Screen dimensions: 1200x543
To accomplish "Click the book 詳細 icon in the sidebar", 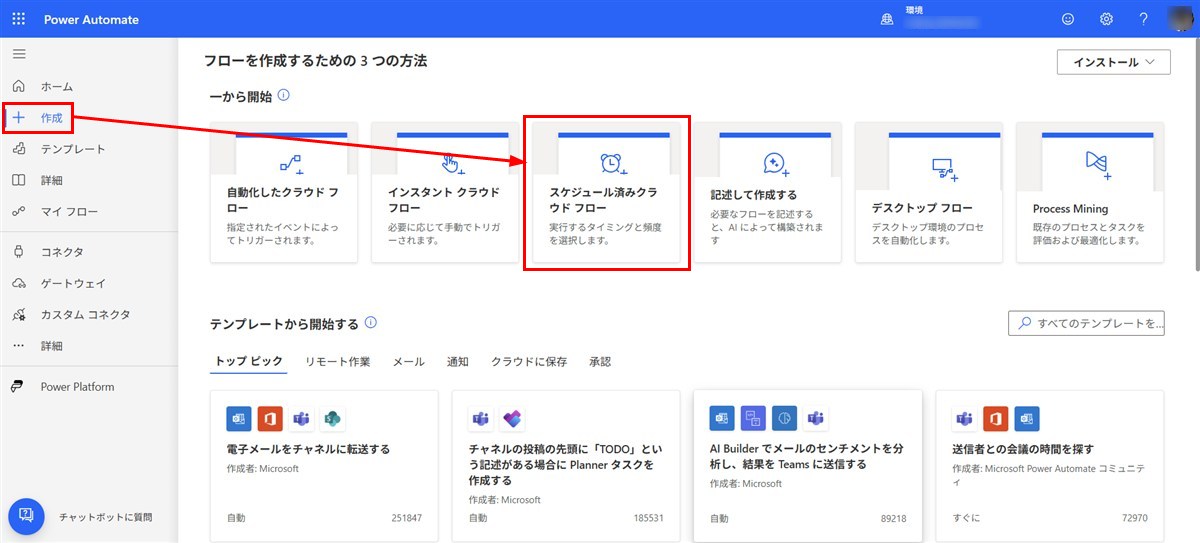I will (x=19, y=180).
